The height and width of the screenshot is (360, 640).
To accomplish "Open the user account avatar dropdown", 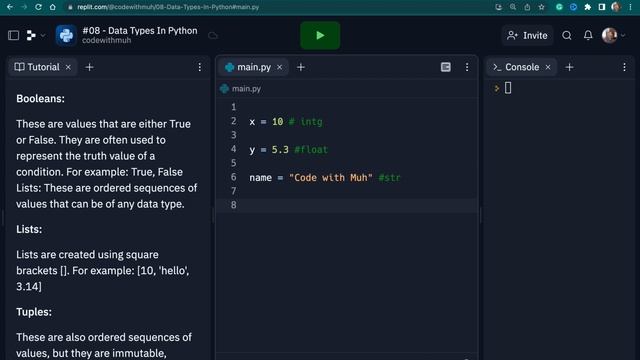I will pos(613,36).
